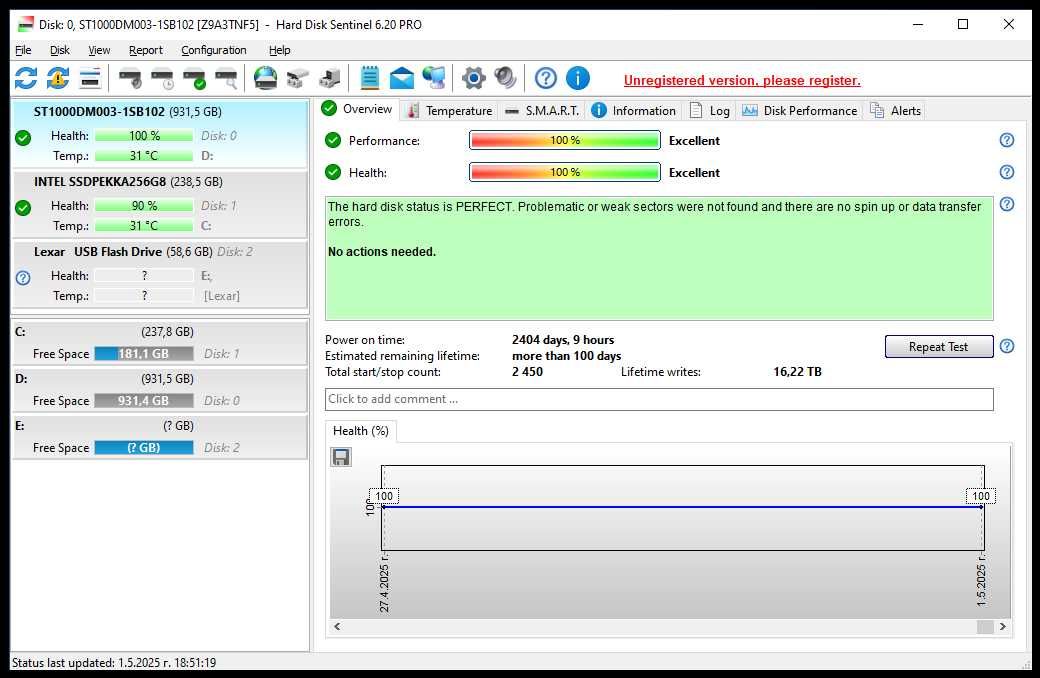Click the help icon beside status text box
The height and width of the screenshot is (678, 1040).
(x=1007, y=204)
